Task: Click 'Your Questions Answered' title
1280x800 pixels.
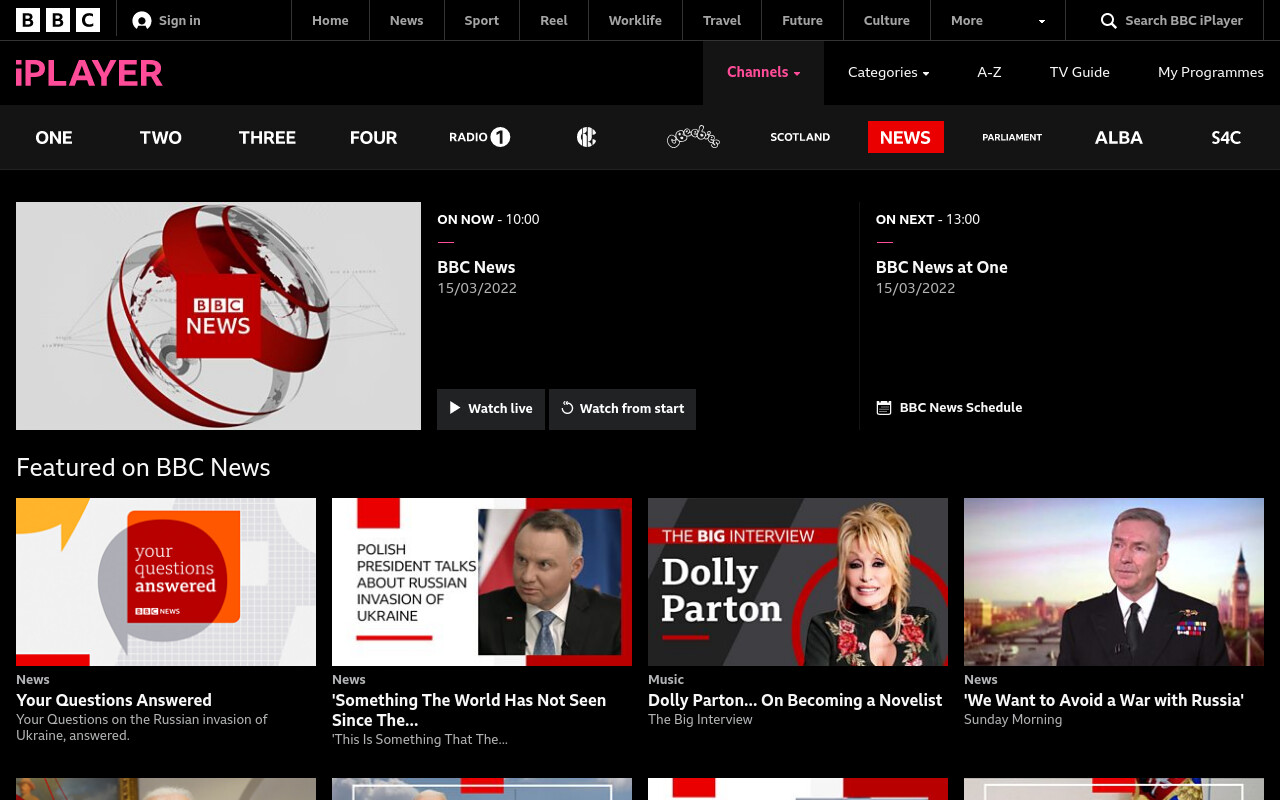Action: tap(114, 700)
